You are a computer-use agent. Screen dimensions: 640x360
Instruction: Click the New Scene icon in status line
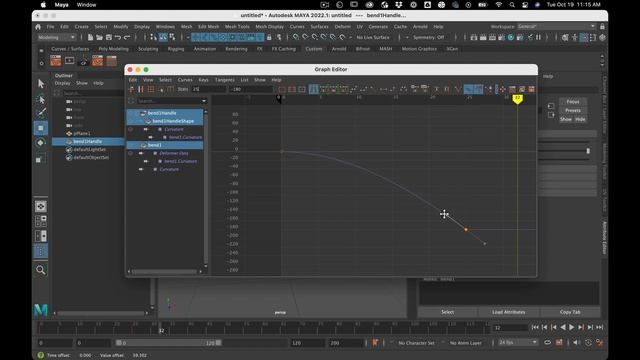pyautogui.click(x=90, y=37)
